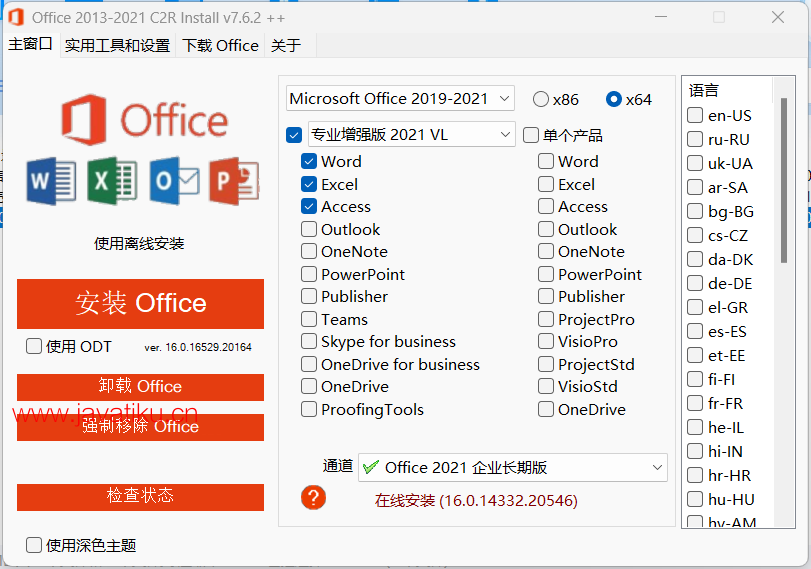Switch to the 主窗口 tab
The height and width of the screenshot is (569, 811).
pyautogui.click(x=31, y=44)
